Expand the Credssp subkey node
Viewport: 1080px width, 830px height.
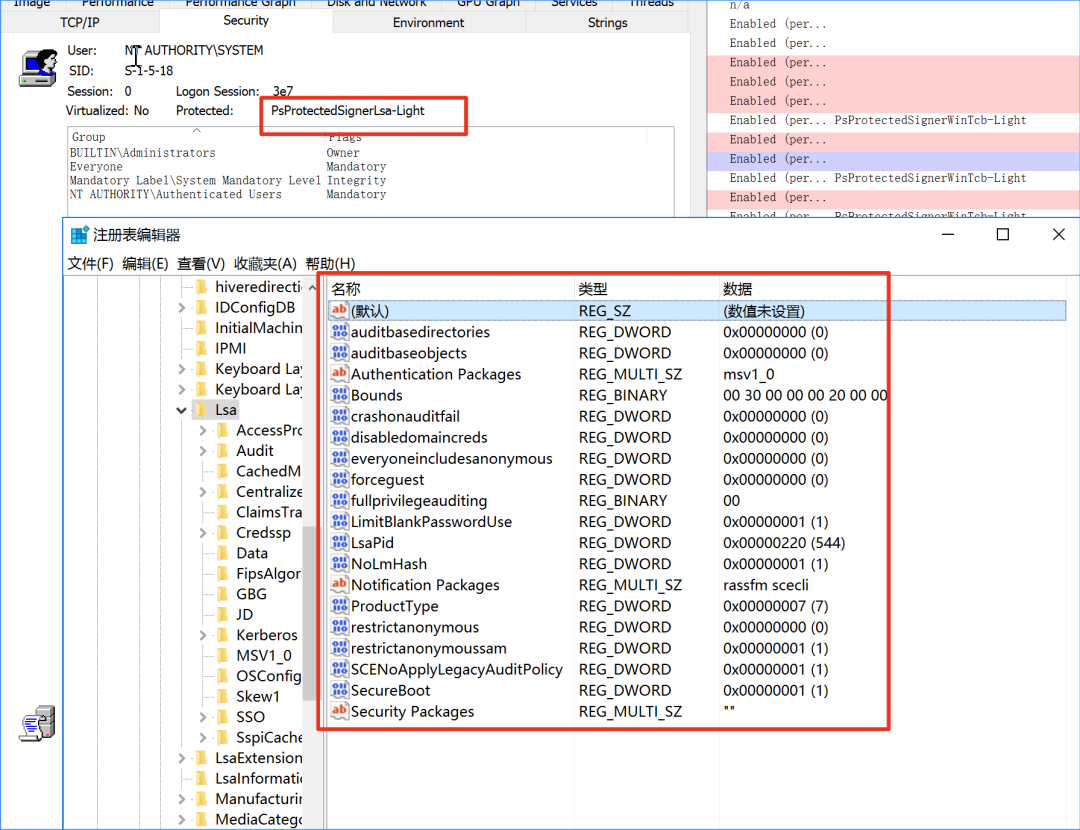point(203,533)
